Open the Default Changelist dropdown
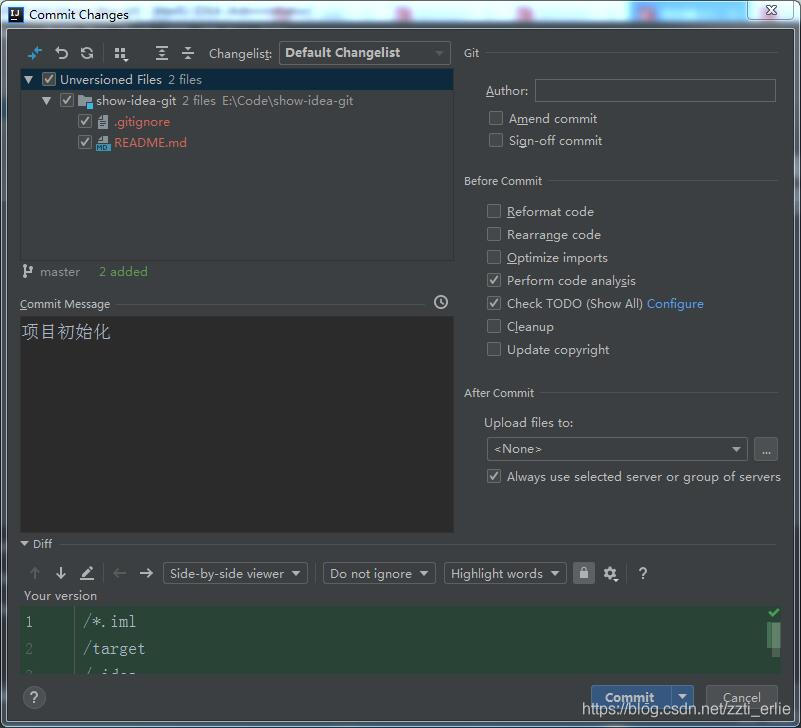 click(x=364, y=53)
